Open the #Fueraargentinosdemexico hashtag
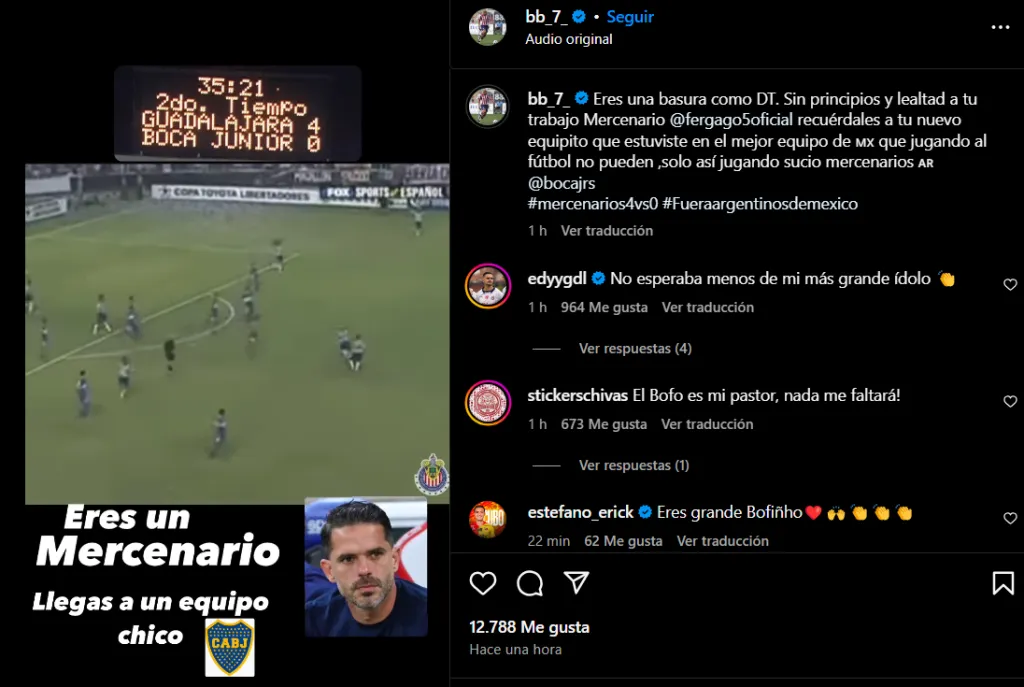This screenshot has width=1024, height=687. pyautogui.click(x=760, y=204)
